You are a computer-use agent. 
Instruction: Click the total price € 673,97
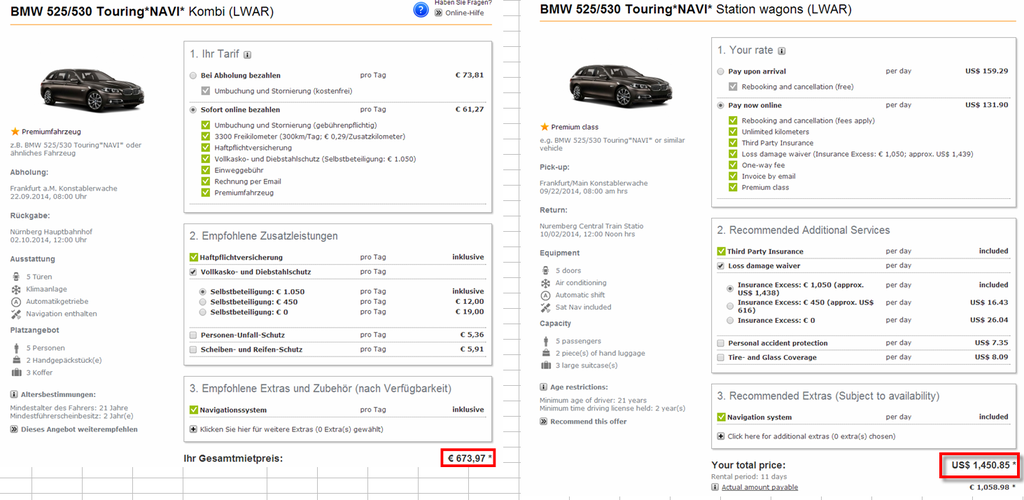(x=468, y=459)
